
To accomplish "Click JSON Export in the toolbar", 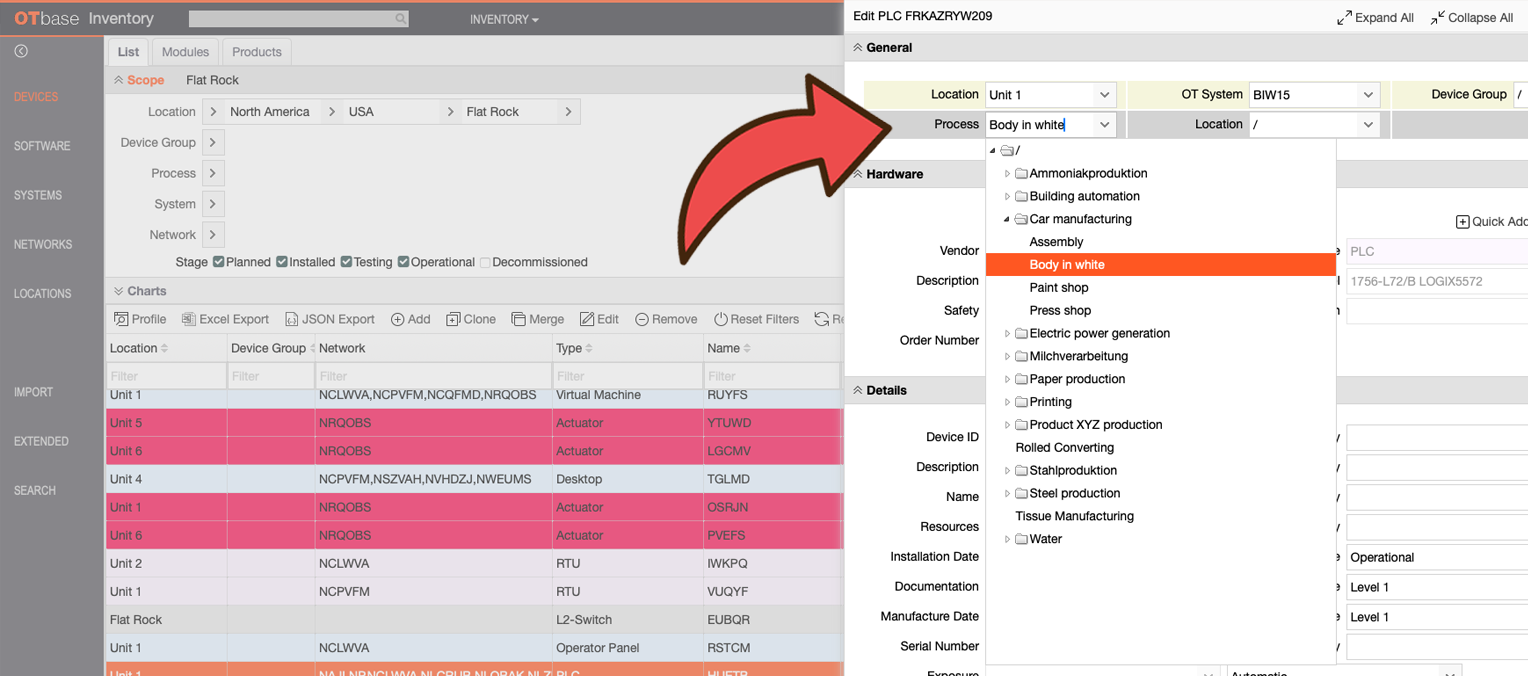I will pyautogui.click(x=330, y=319).
